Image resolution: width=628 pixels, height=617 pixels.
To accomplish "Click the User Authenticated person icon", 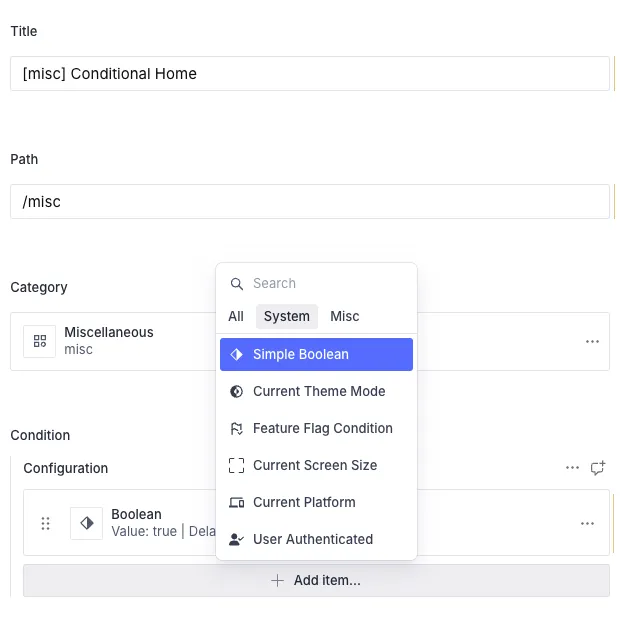I will click(237, 539).
